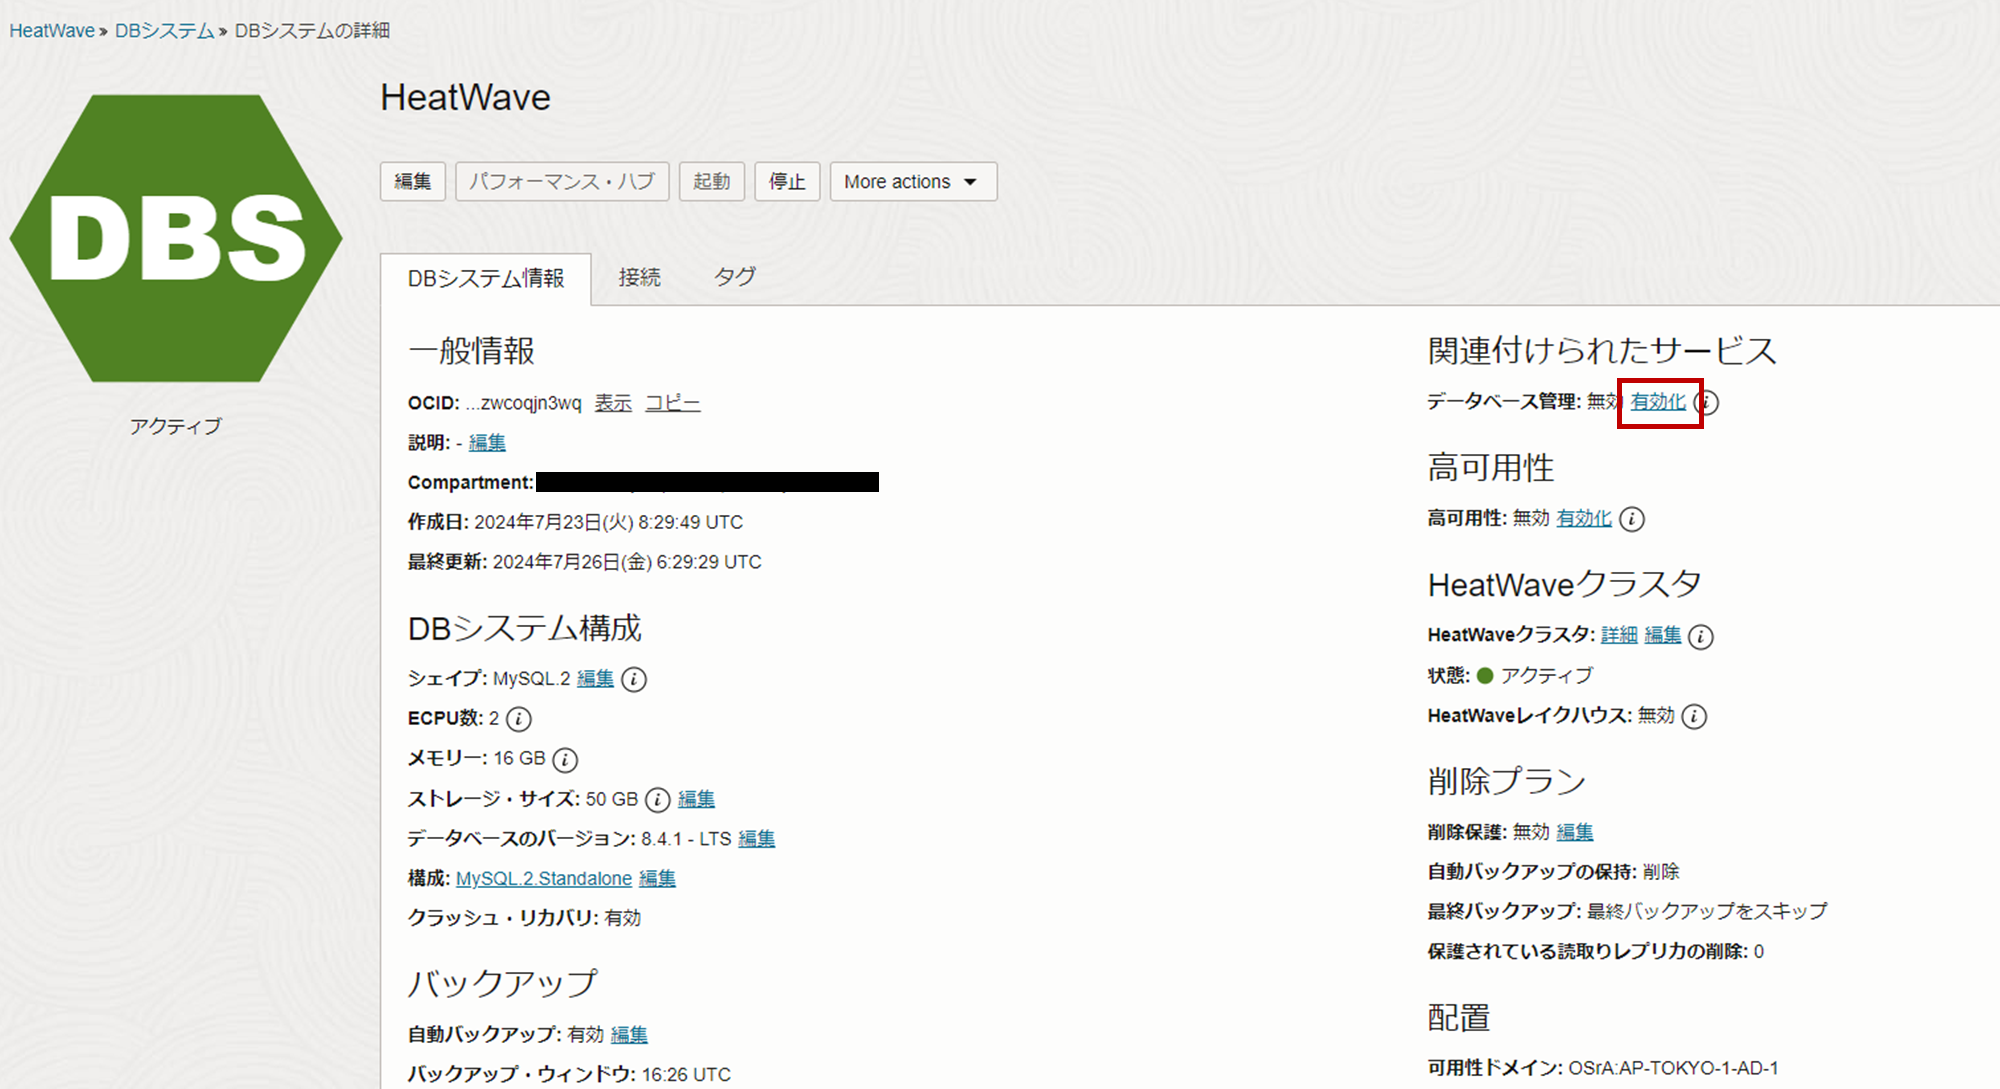
Task: Edit the シェイプ MySQL.2 setting
Action: 595,679
